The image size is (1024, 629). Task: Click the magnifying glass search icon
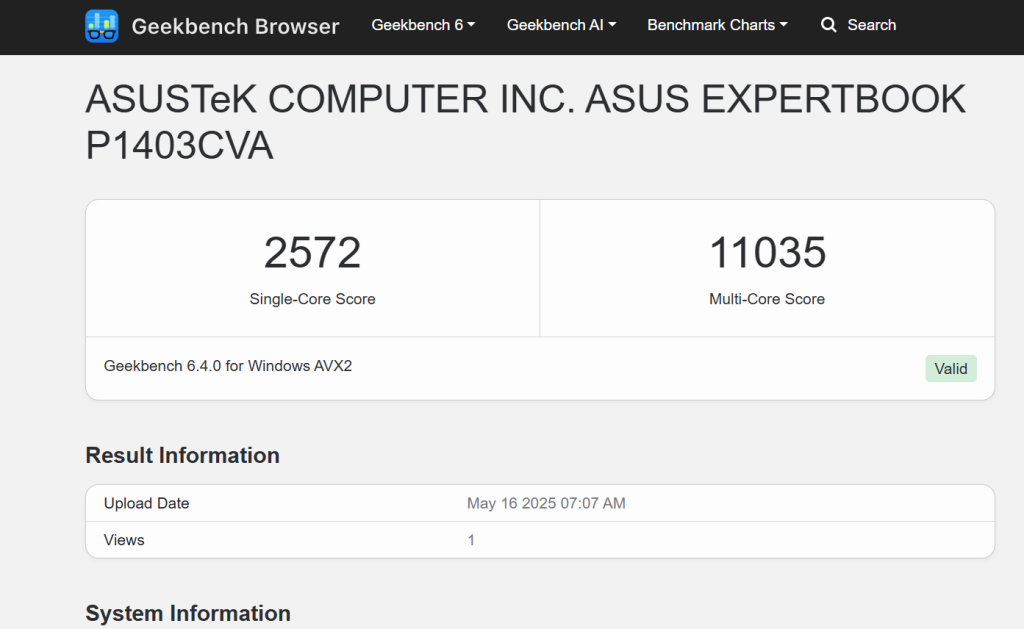point(828,24)
